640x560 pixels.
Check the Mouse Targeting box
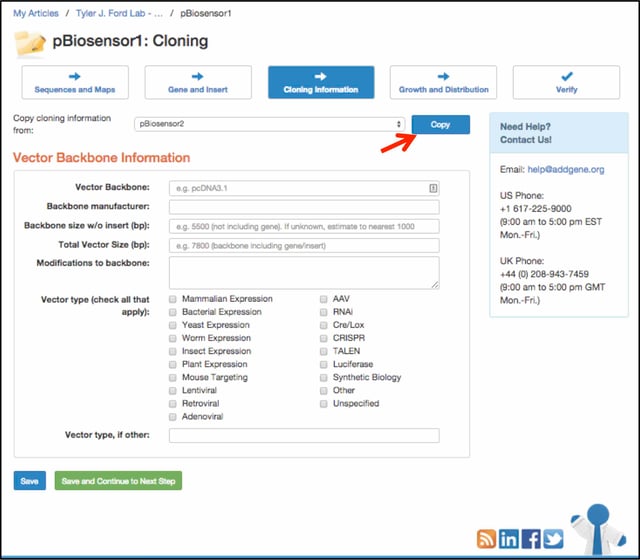click(x=173, y=378)
